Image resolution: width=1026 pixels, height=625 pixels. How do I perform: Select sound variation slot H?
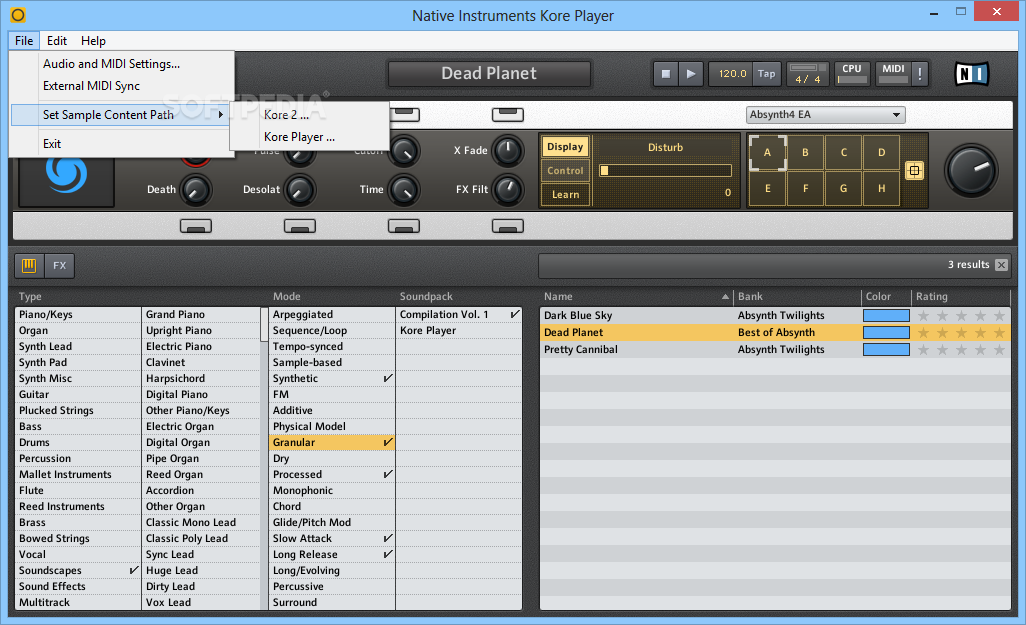tap(881, 188)
